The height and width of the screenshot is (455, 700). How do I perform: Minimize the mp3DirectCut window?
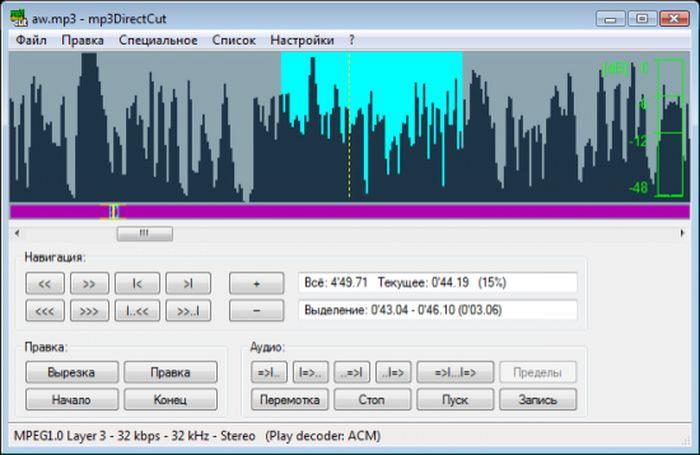[x=610, y=18]
